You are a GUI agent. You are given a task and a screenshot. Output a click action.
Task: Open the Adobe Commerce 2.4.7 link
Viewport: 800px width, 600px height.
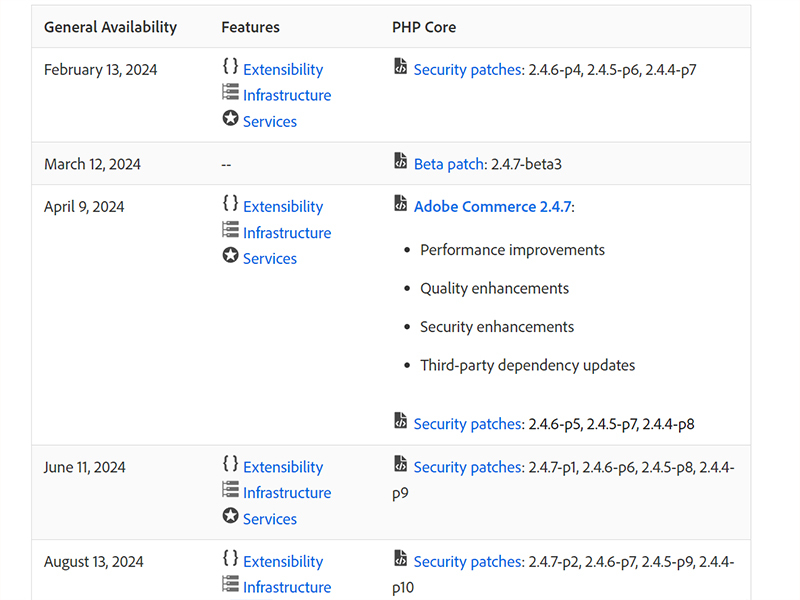pos(492,206)
